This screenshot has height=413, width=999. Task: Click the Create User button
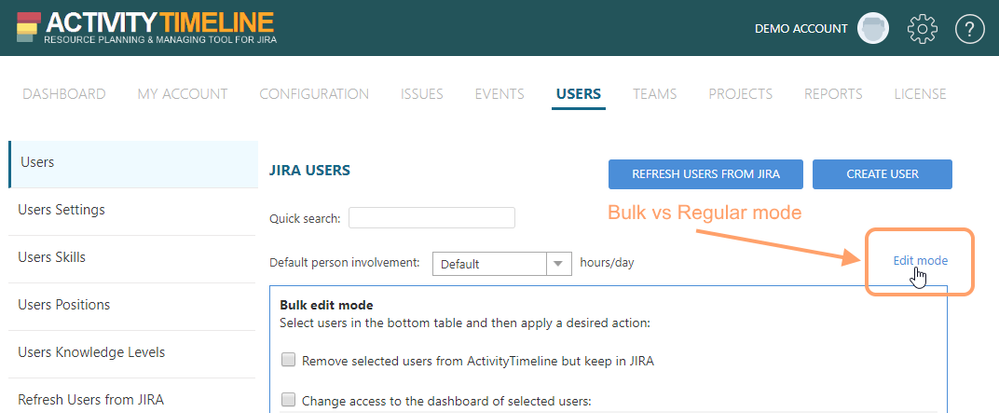coord(882,174)
